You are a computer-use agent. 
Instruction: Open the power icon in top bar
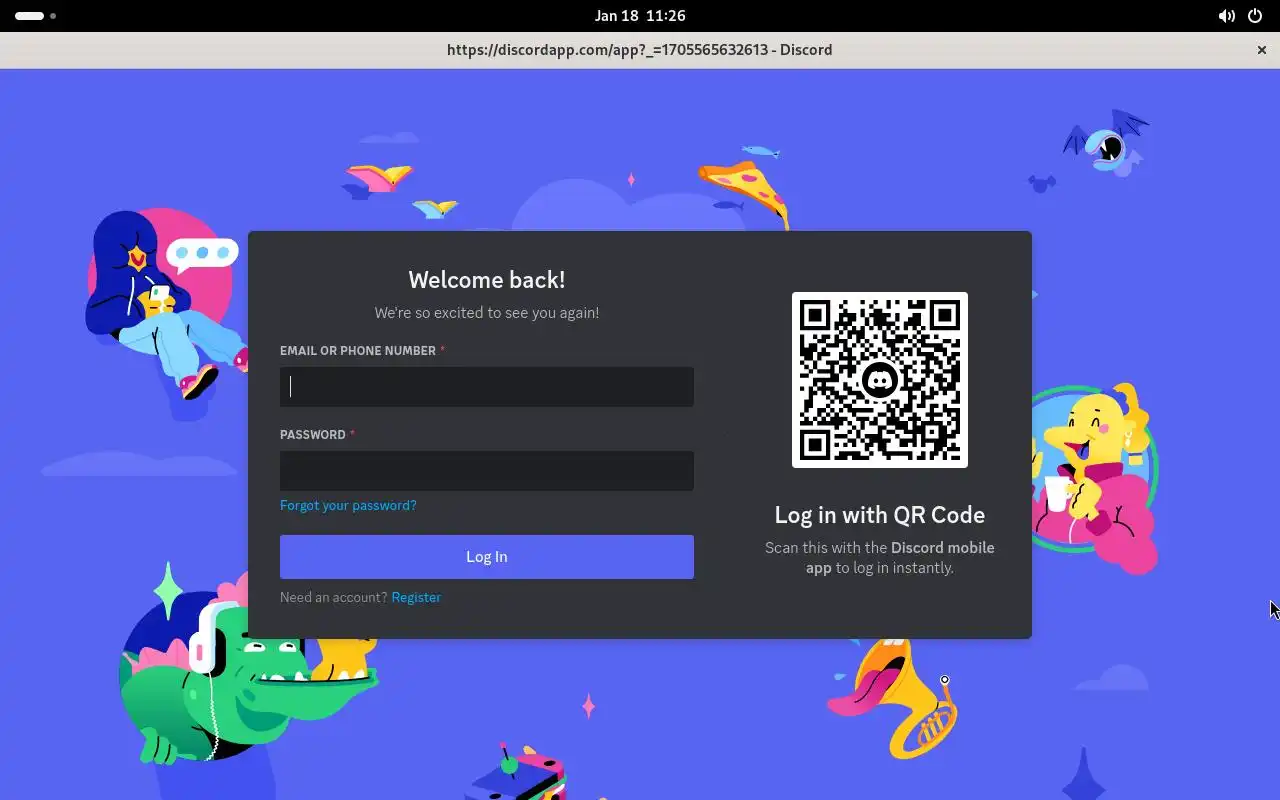1255,16
